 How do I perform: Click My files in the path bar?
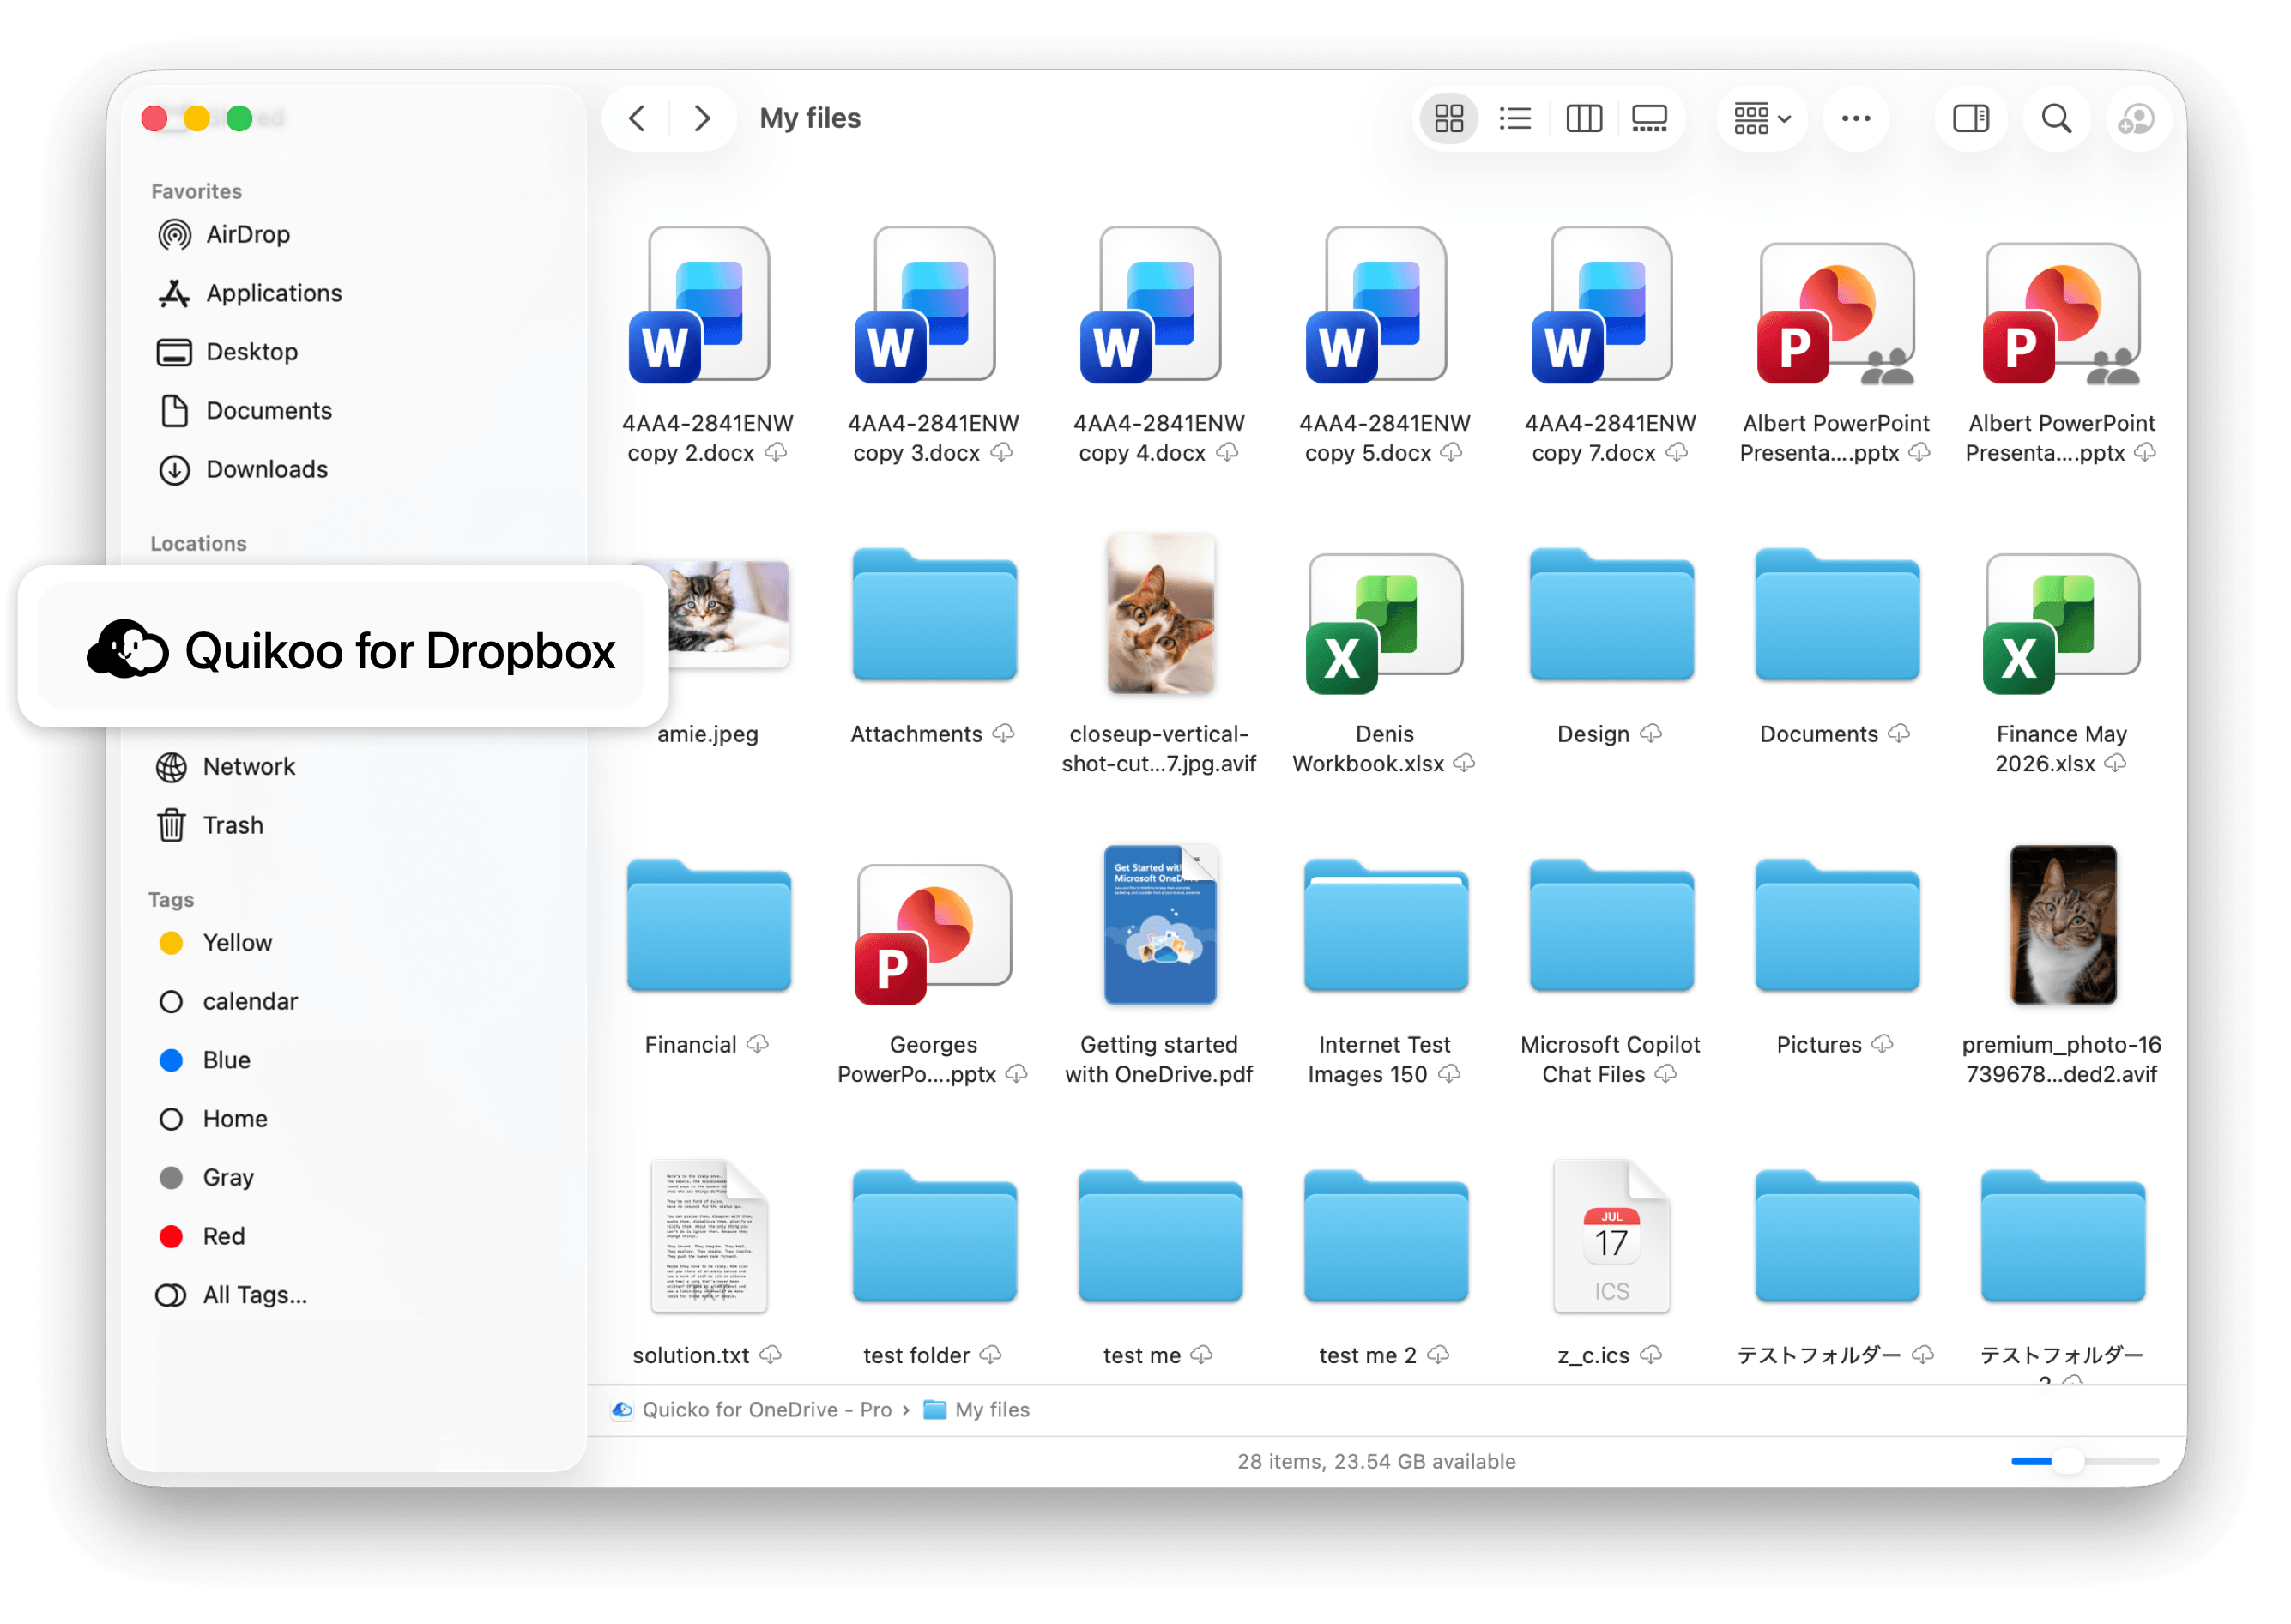pyautogui.click(x=977, y=1411)
